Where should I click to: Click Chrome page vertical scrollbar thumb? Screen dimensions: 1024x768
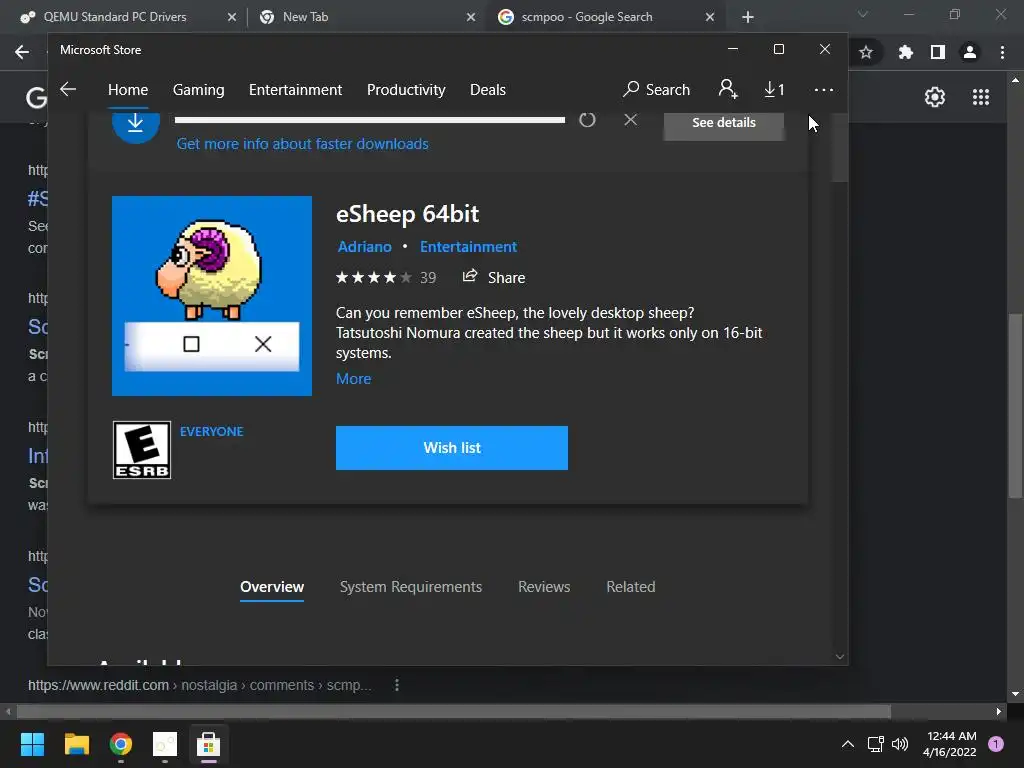click(1015, 406)
